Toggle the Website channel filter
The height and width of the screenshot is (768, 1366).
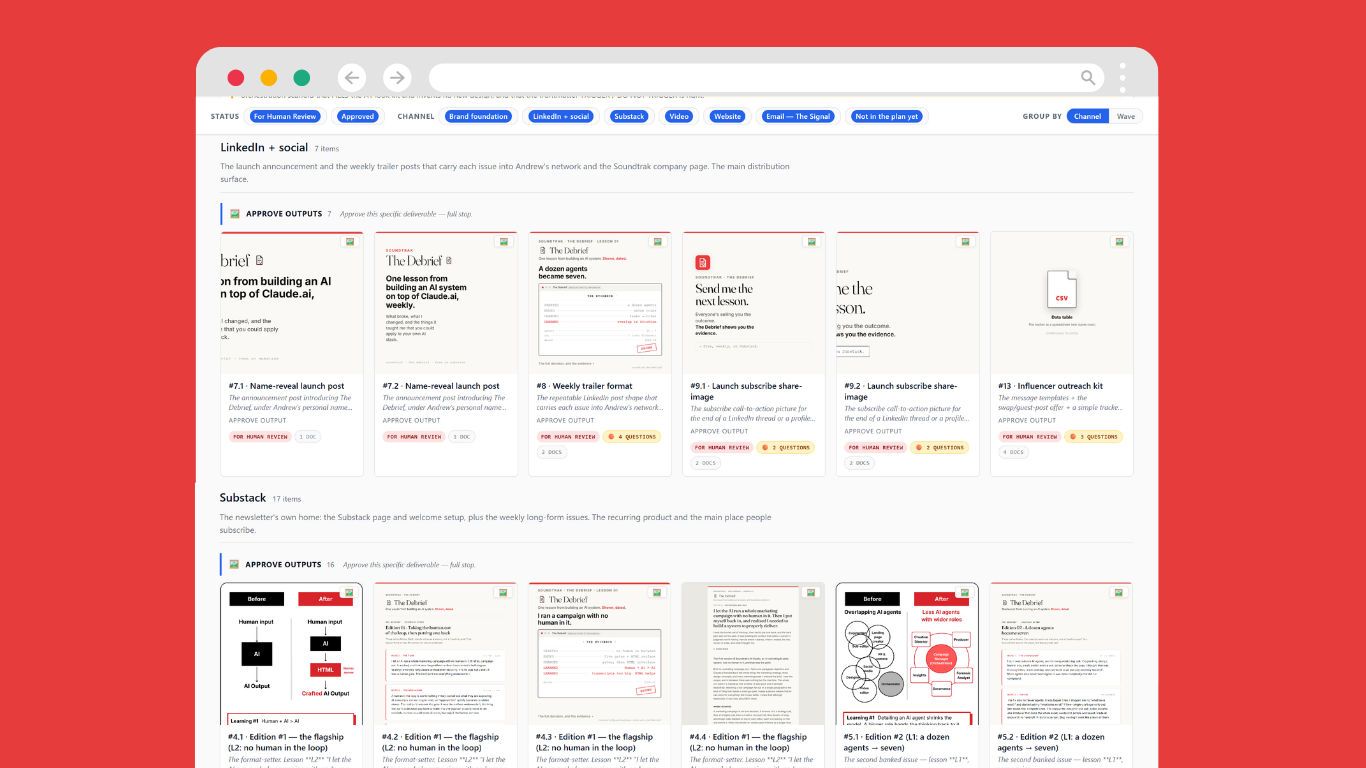tap(727, 116)
